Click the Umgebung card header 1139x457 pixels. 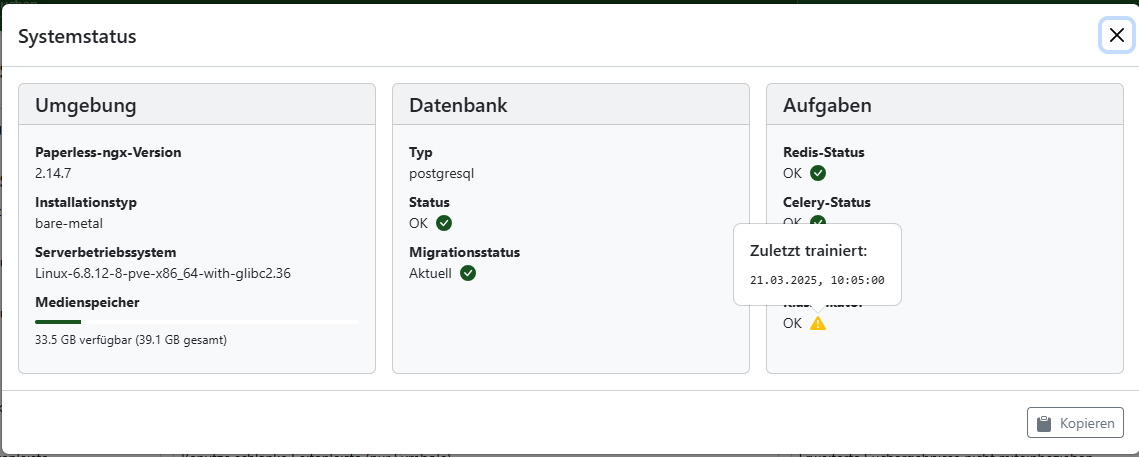point(197,105)
